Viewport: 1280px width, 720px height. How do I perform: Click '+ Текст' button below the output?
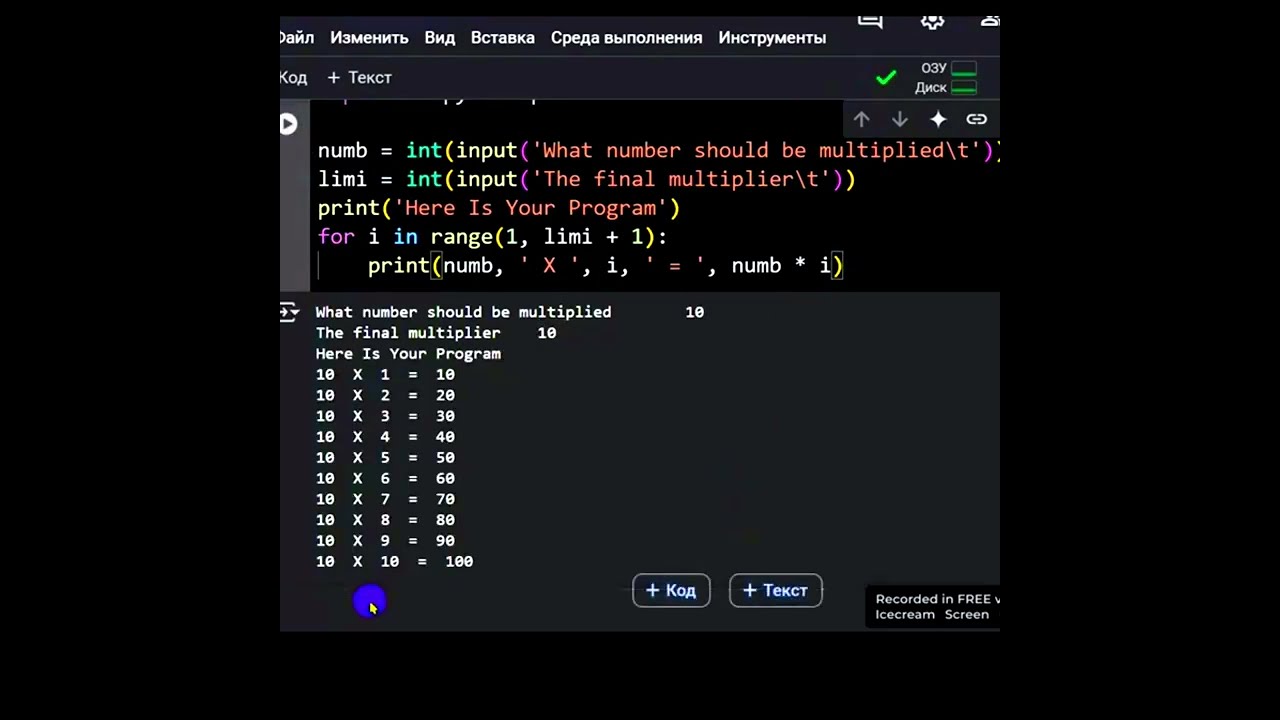(x=775, y=590)
